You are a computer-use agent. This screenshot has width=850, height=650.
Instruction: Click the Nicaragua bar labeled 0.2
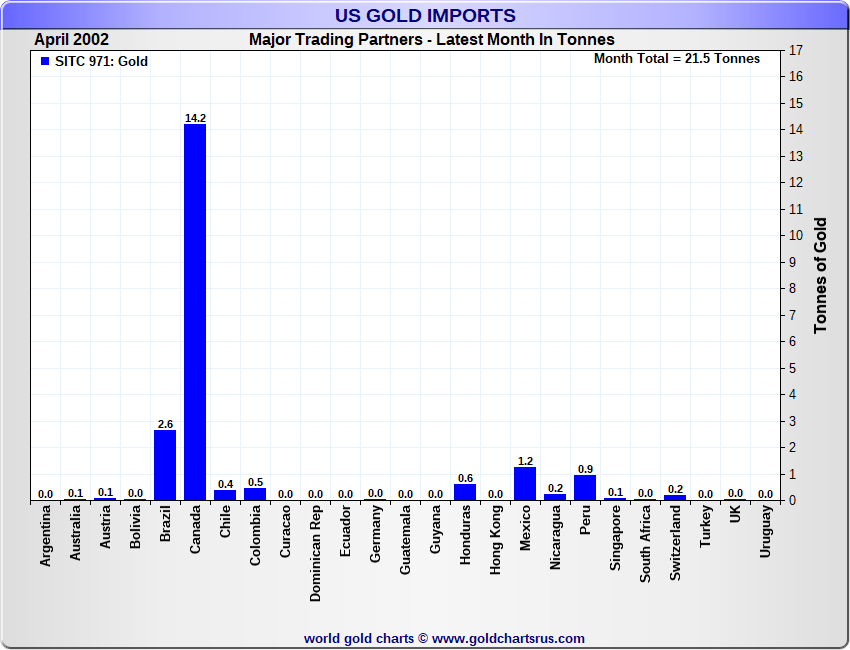(555, 497)
